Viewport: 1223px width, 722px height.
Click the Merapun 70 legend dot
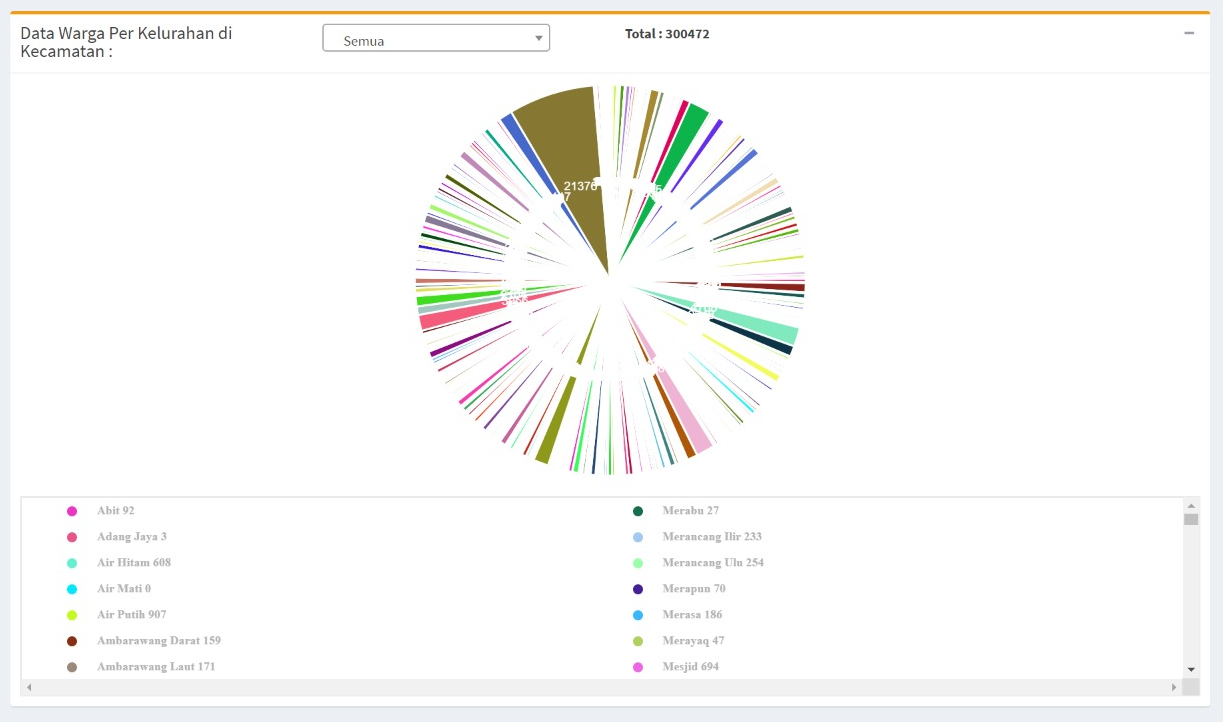(638, 589)
